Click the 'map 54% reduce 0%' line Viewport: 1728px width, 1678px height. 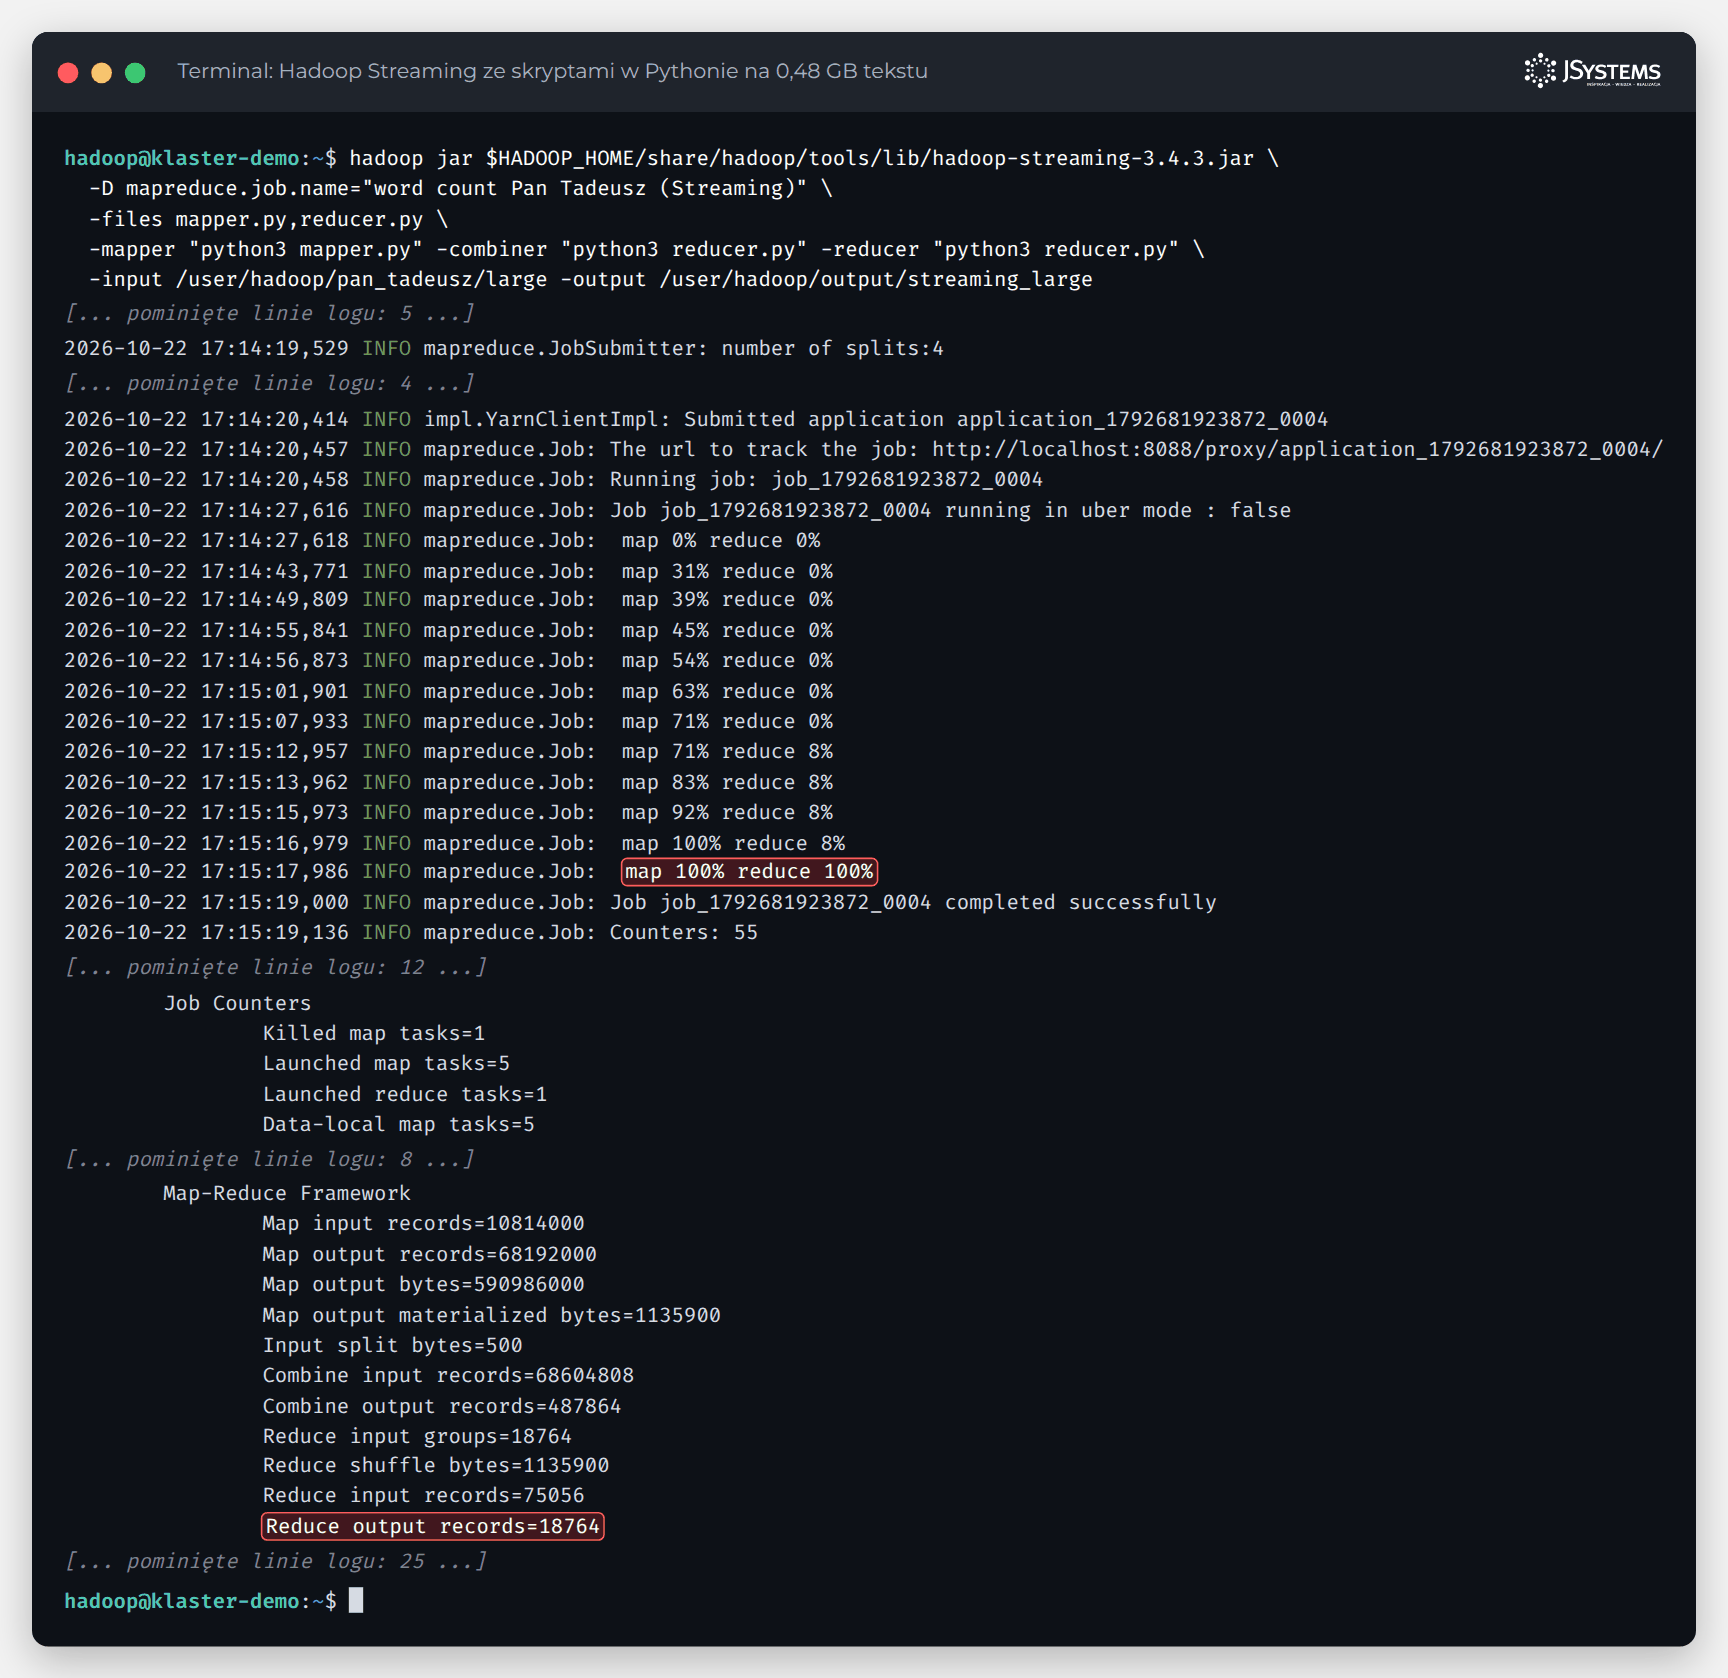(x=448, y=660)
